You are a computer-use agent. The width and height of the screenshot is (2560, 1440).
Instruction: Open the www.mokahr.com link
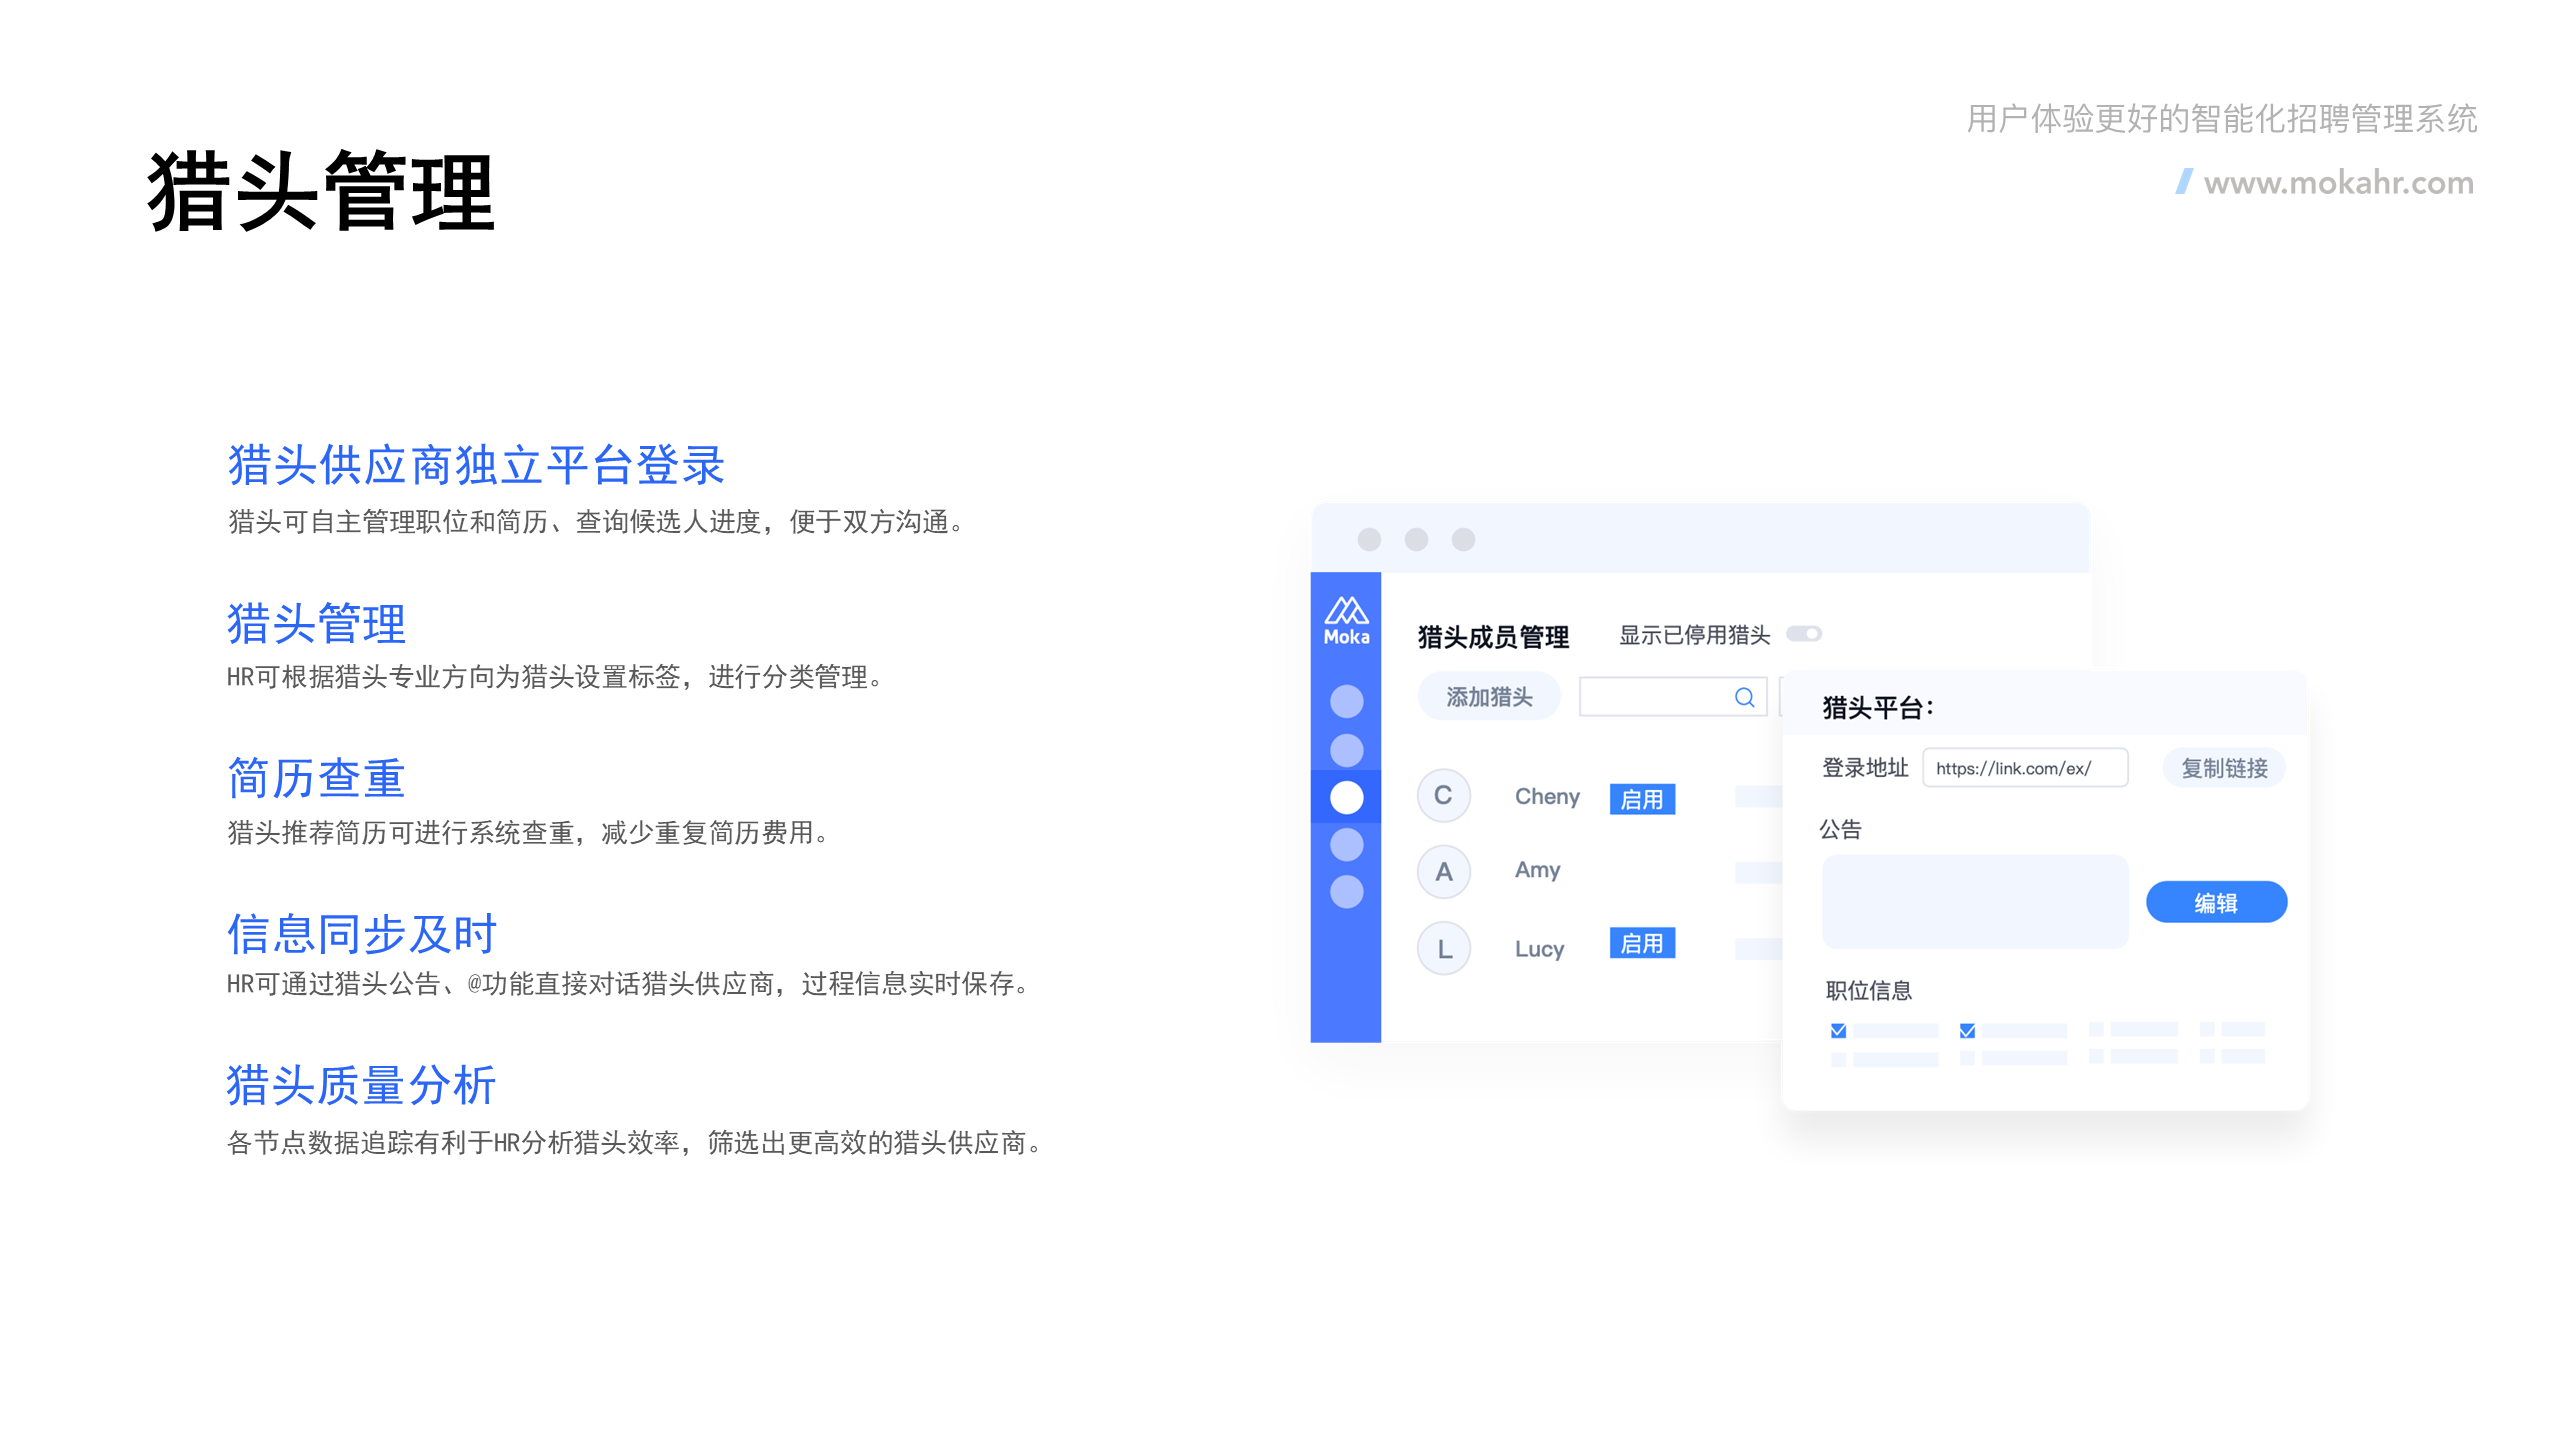click(x=2338, y=183)
